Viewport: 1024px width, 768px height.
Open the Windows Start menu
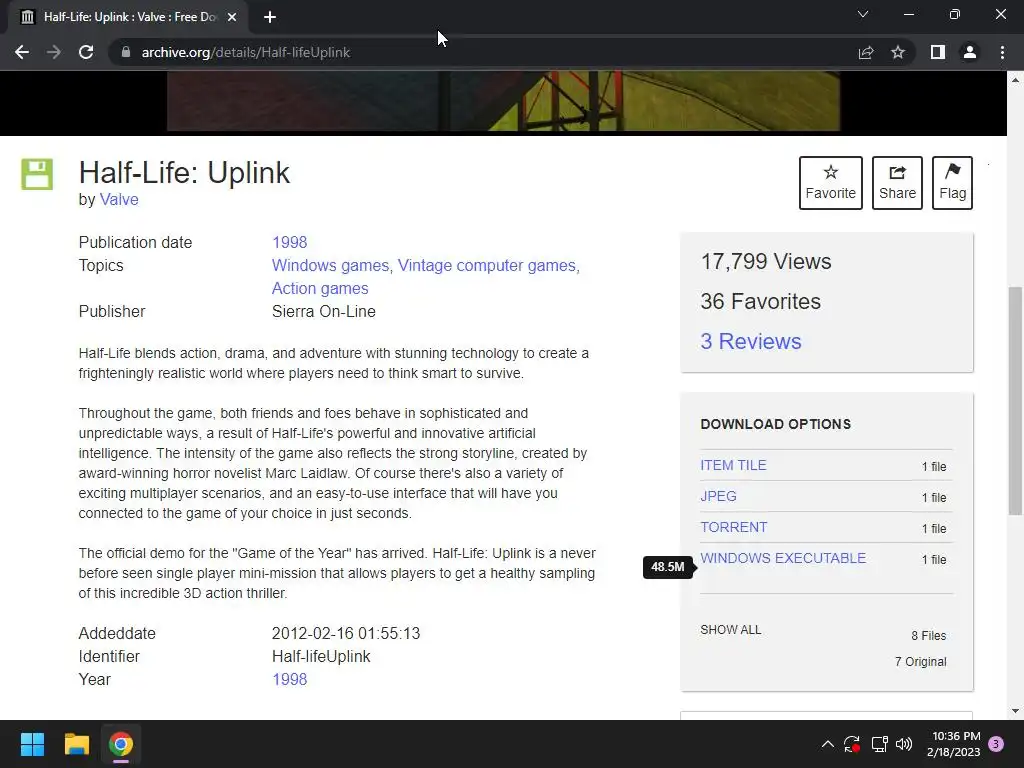(32, 744)
